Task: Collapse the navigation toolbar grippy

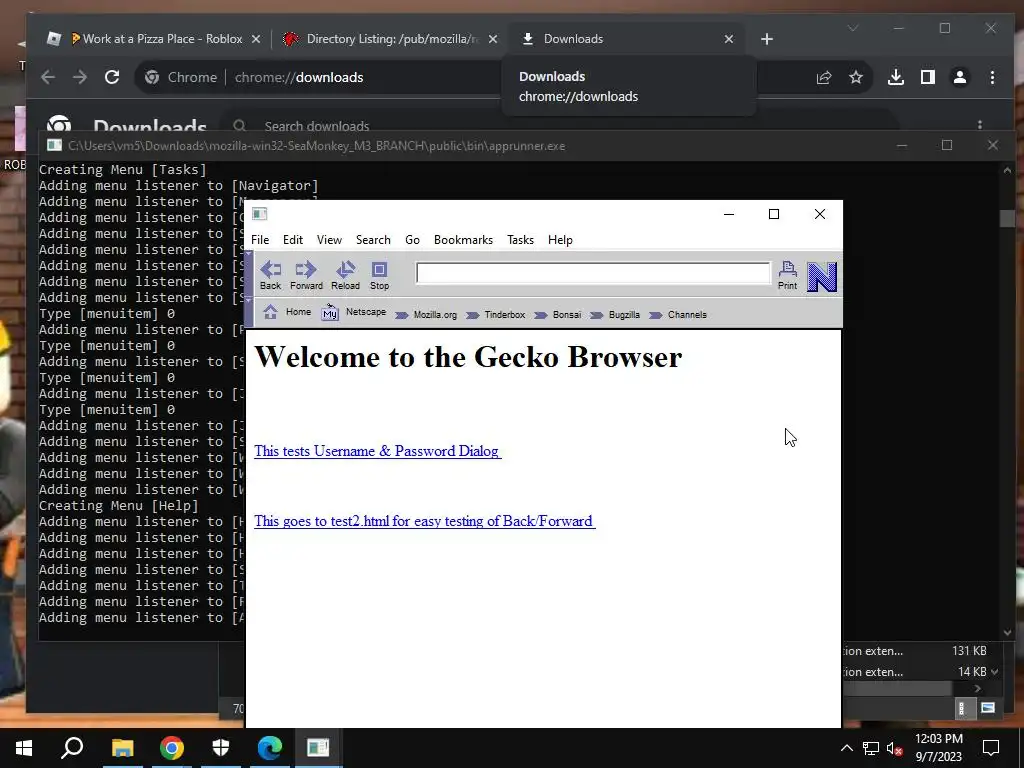Action: pyautogui.click(x=248, y=276)
